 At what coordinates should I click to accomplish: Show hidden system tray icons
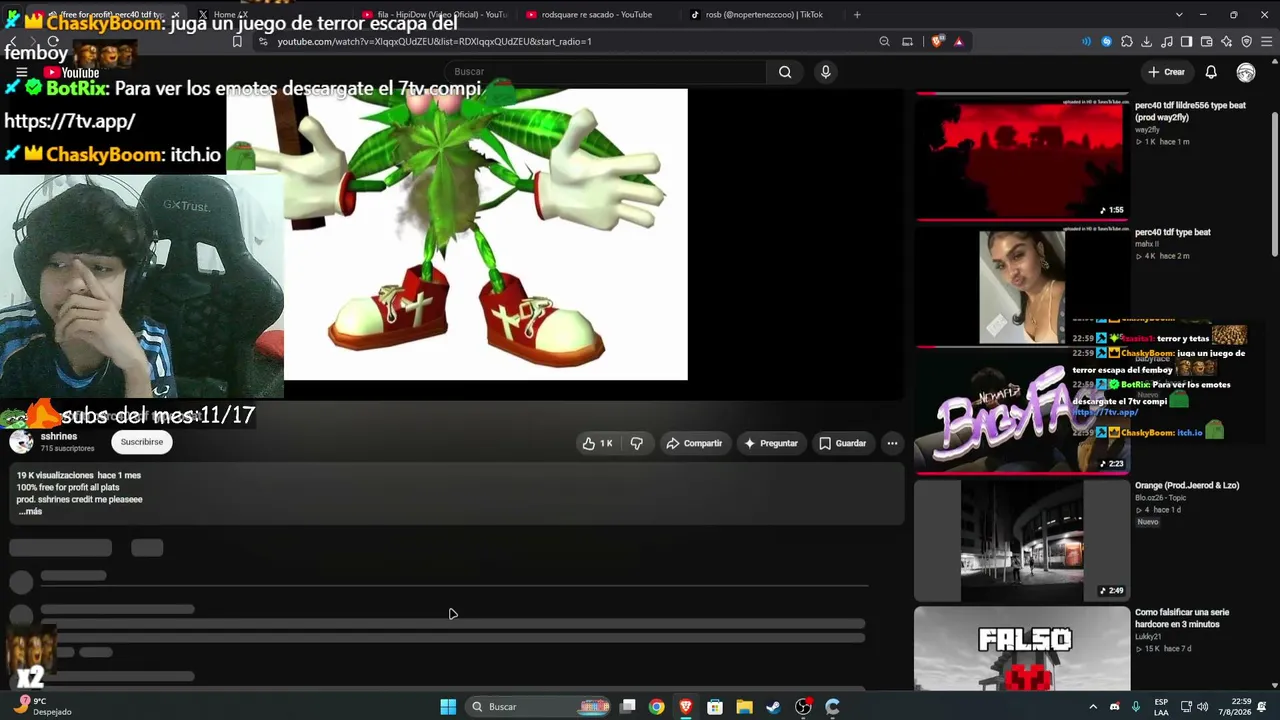pyautogui.click(x=1093, y=707)
